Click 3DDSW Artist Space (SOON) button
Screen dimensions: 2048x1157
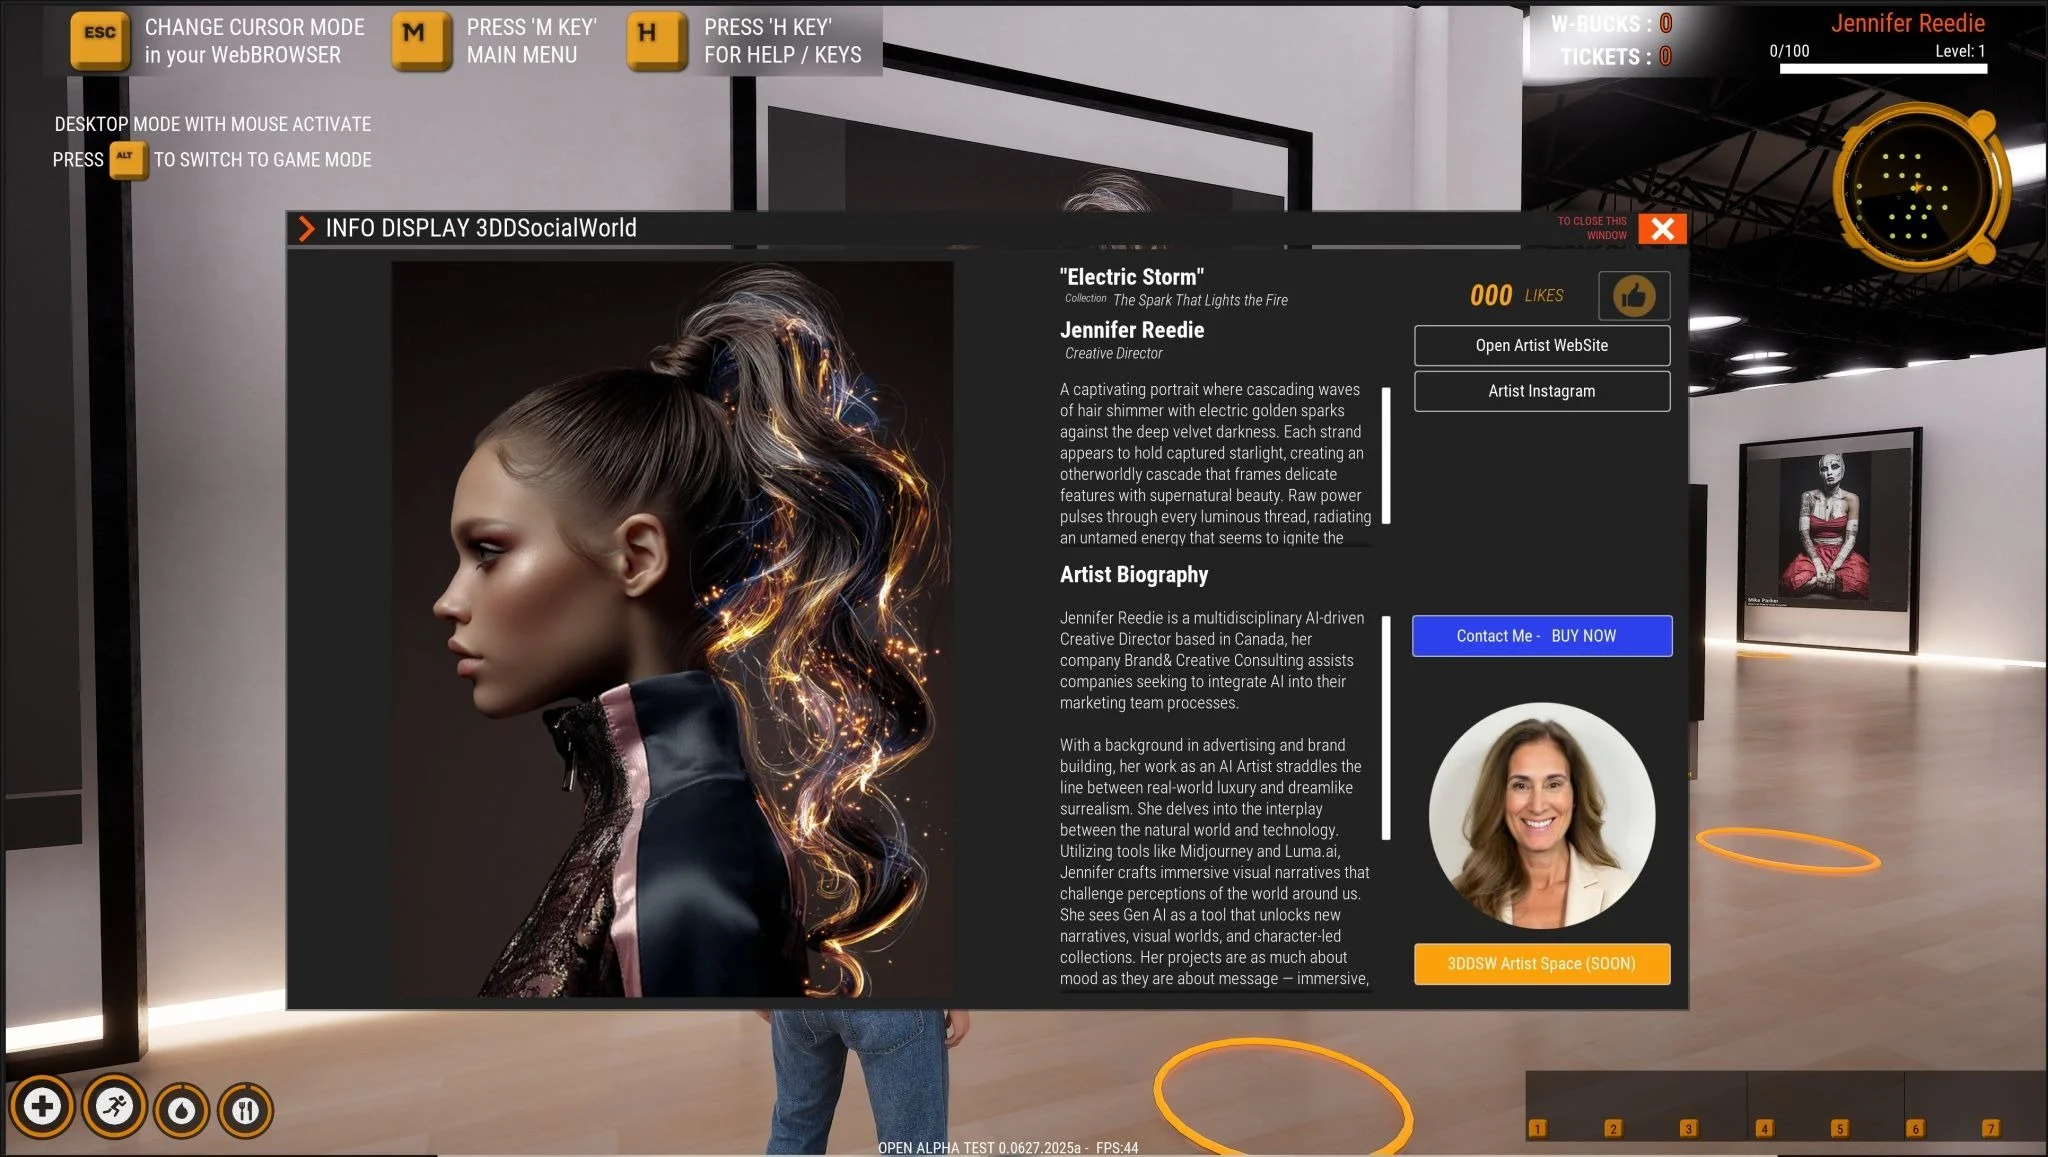[1542, 964]
